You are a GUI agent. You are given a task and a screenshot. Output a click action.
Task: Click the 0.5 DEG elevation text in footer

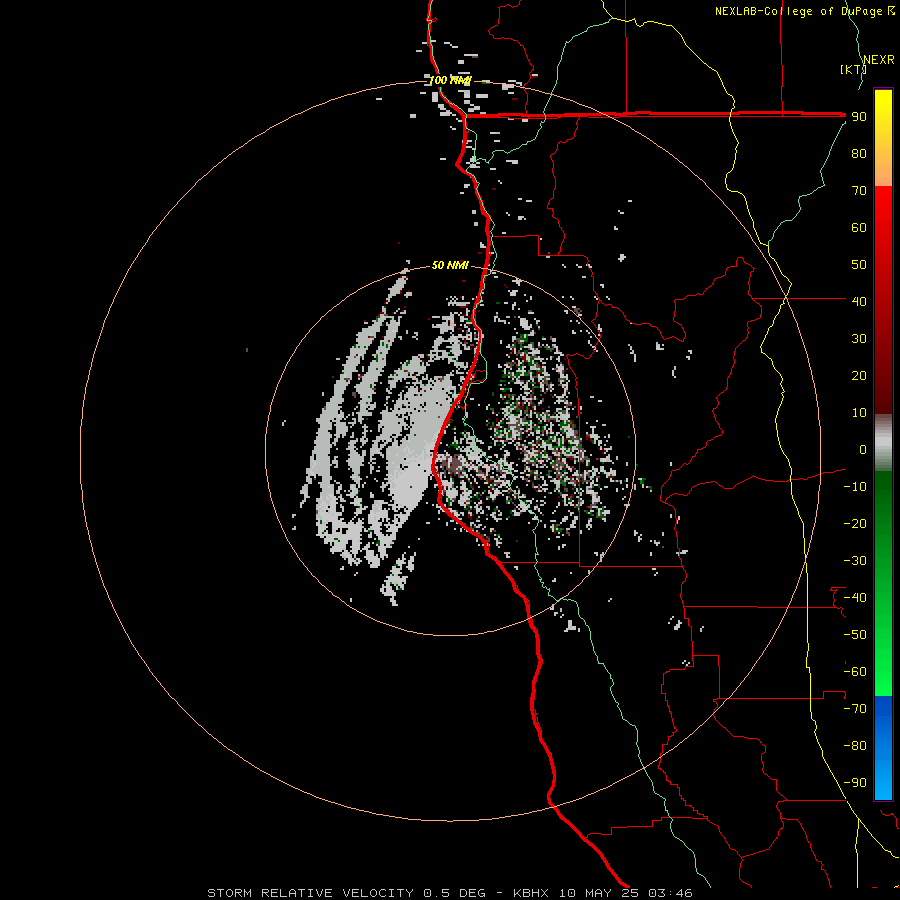(x=455, y=893)
